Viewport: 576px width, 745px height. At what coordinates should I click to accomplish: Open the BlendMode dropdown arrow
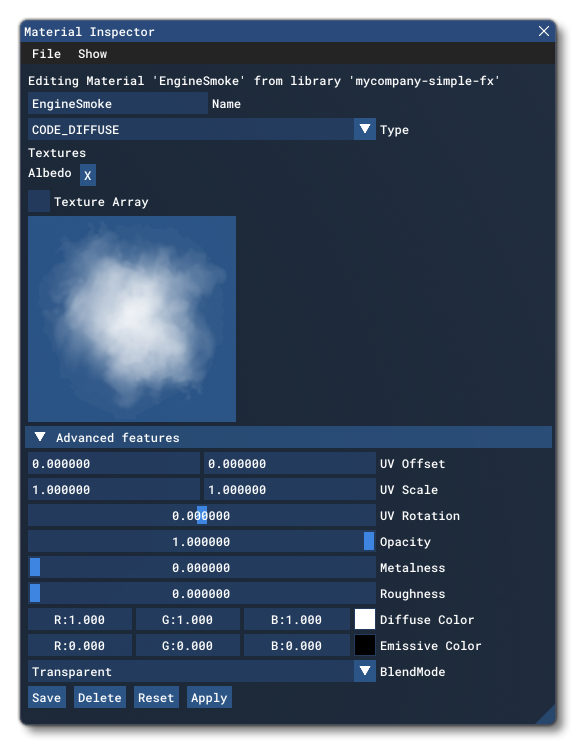pos(365,671)
